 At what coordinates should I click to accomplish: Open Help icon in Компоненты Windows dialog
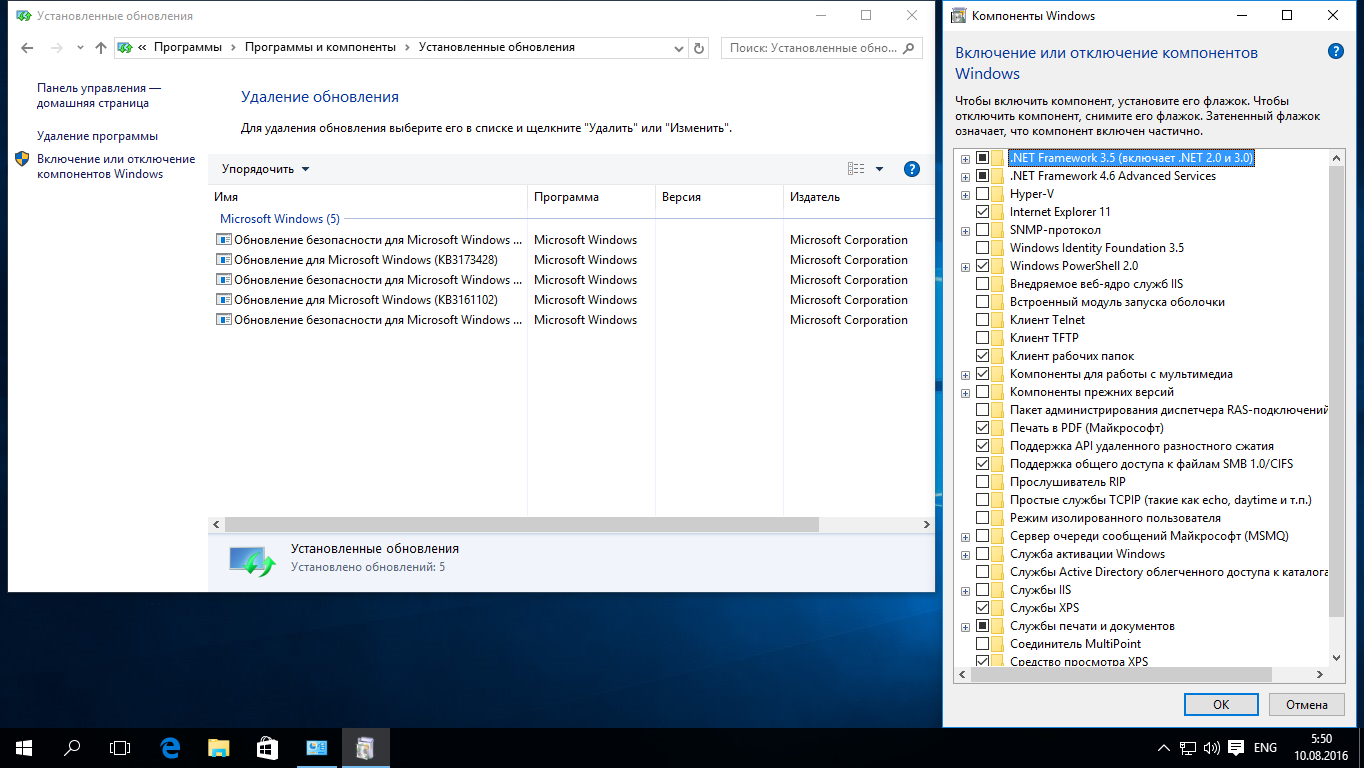pyautogui.click(x=1335, y=52)
